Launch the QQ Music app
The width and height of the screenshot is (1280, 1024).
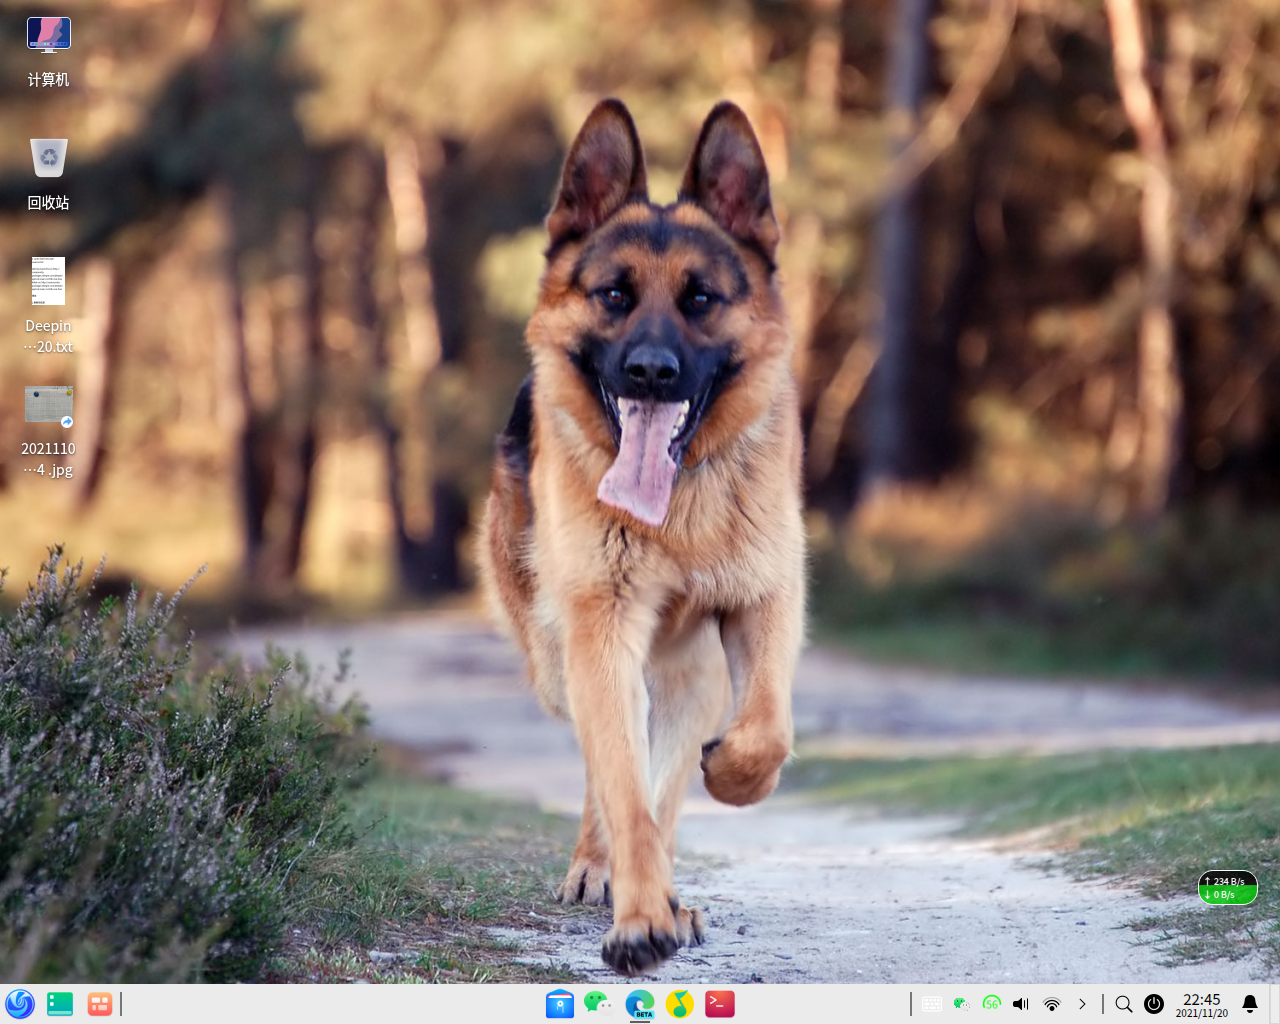680,1004
